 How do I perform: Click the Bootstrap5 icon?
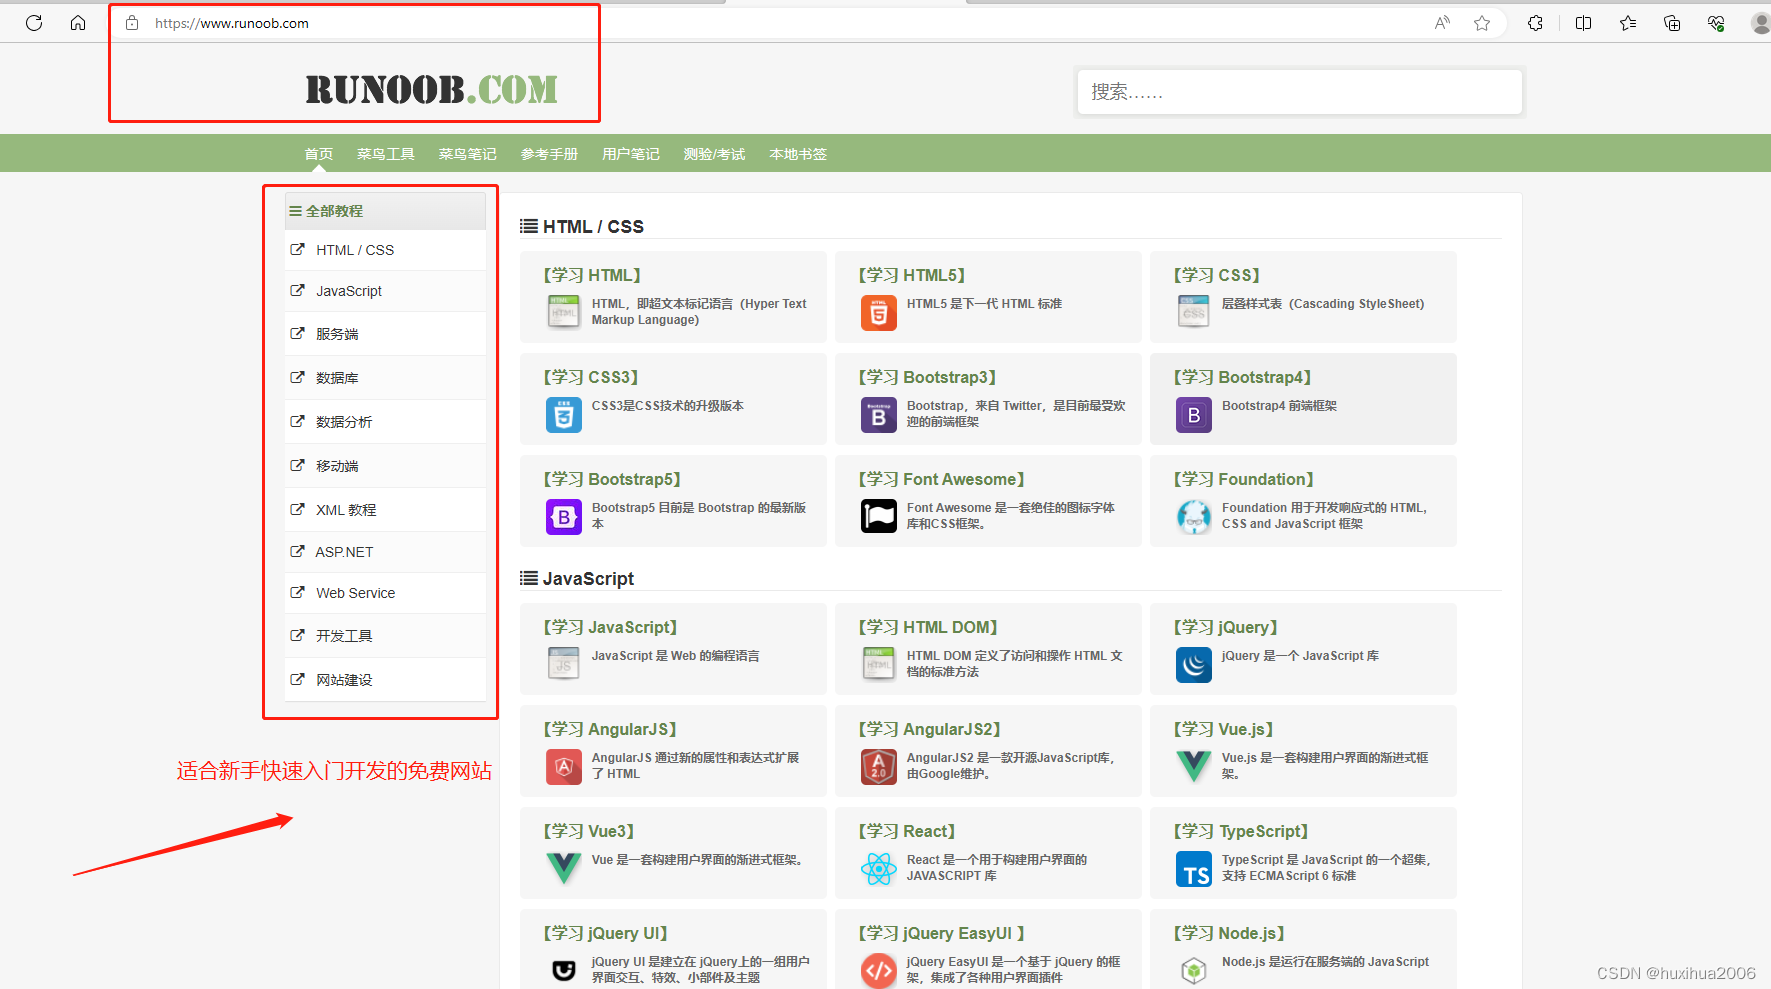click(564, 516)
